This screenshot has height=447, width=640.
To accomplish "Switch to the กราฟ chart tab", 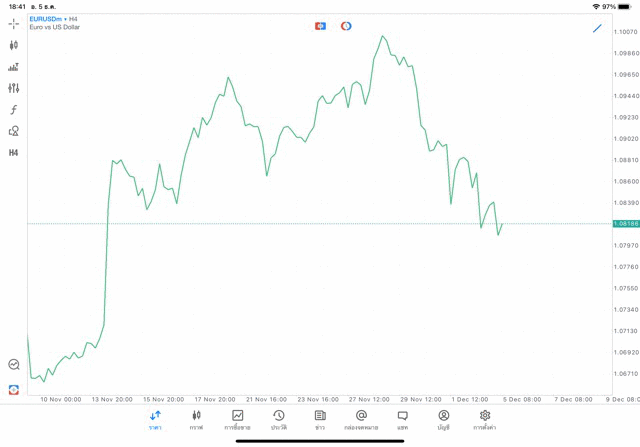I will click(x=196, y=420).
